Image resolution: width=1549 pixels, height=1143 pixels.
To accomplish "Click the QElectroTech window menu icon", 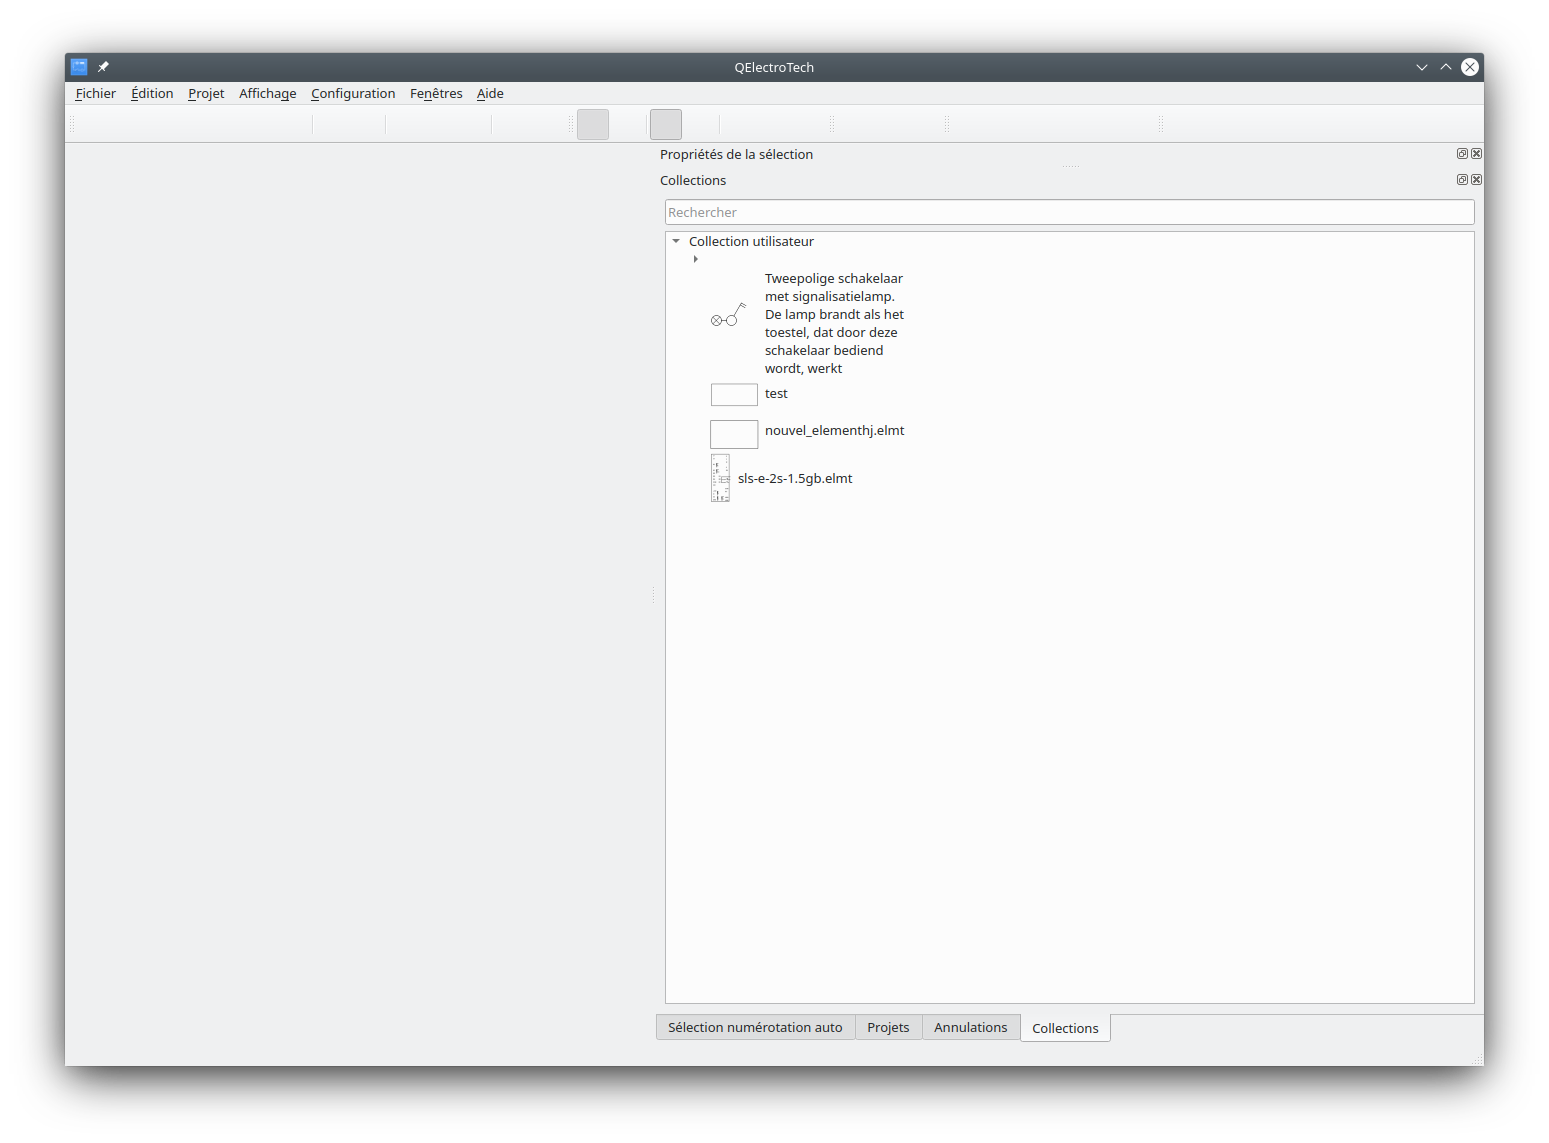I will [79, 67].
